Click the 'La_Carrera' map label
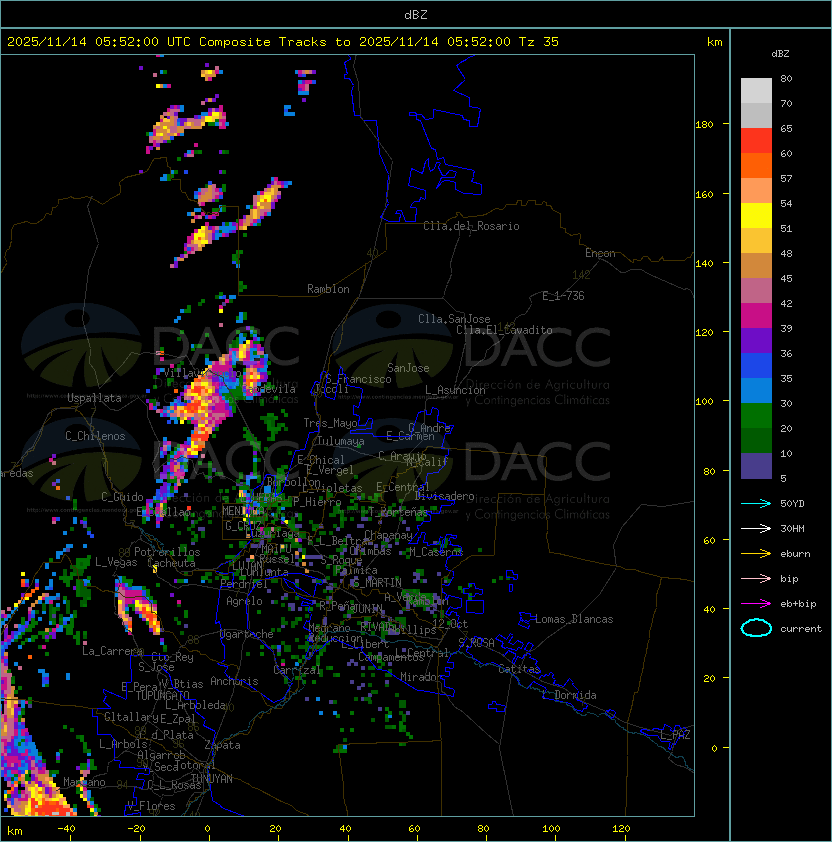Screen dimensions: 832x842 tap(112, 651)
